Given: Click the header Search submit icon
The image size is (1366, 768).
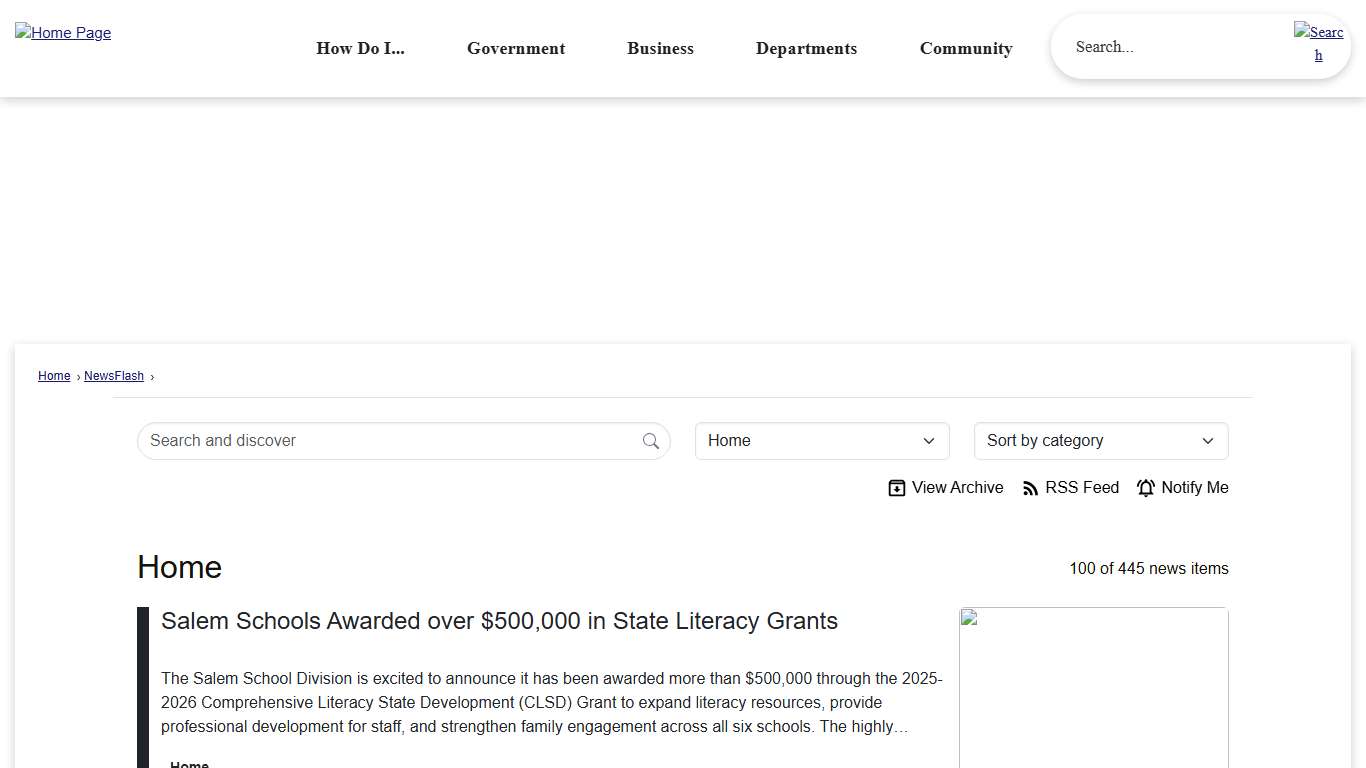Looking at the screenshot, I should point(1318,43).
